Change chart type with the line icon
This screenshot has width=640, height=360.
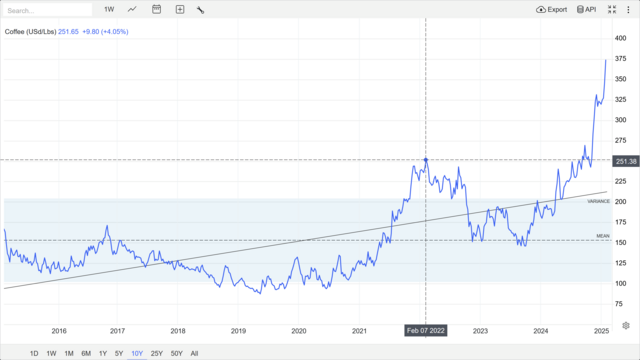tap(132, 9)
